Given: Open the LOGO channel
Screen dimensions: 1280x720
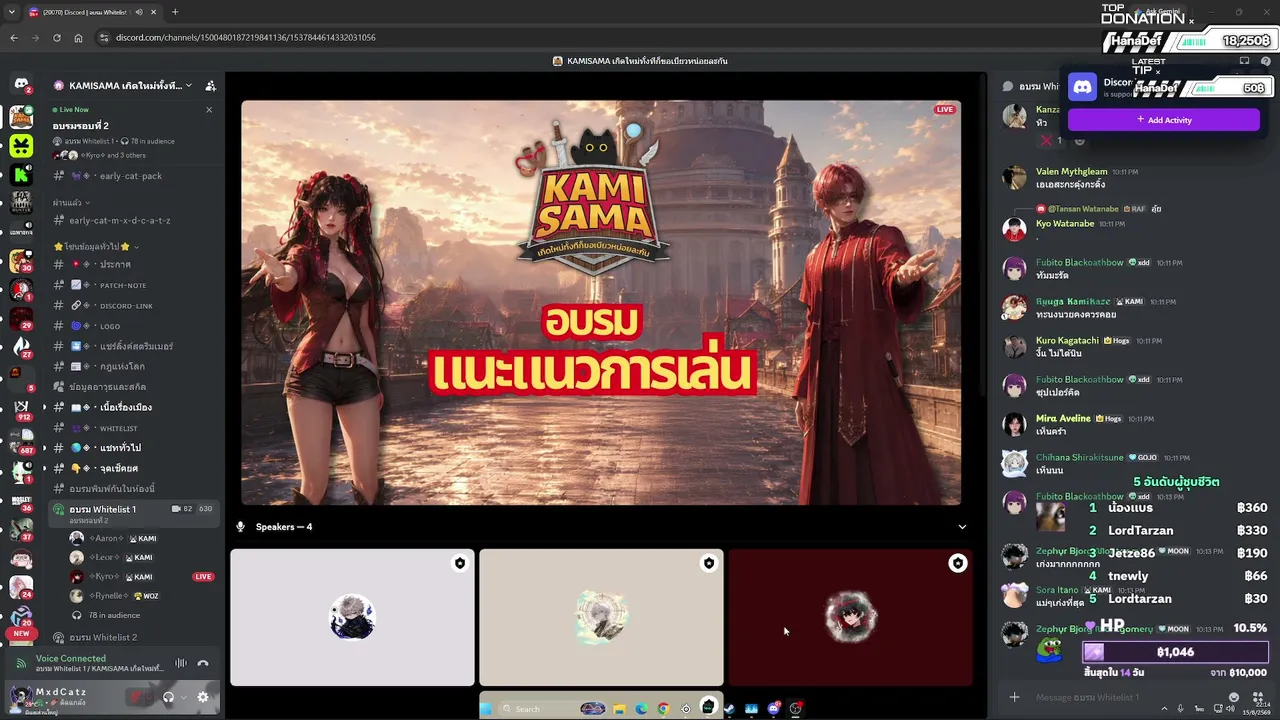Looking at the screenshot, I should 133,326.
